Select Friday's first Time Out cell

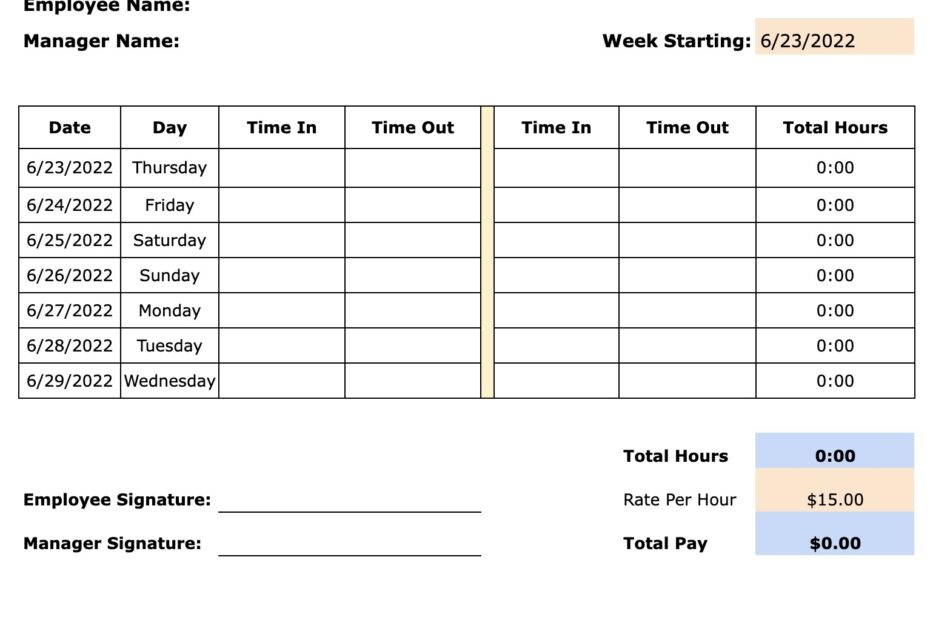412,205
